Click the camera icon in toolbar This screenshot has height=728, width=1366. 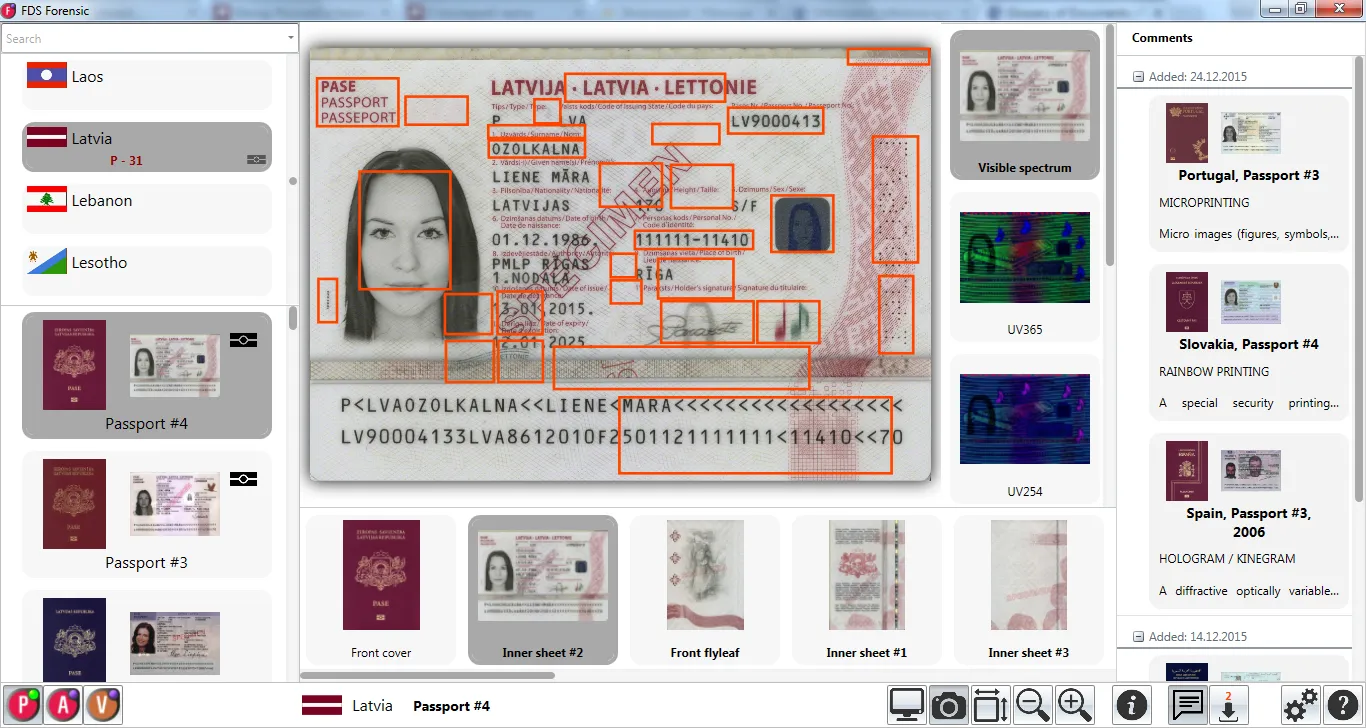(x=948, y=706)
